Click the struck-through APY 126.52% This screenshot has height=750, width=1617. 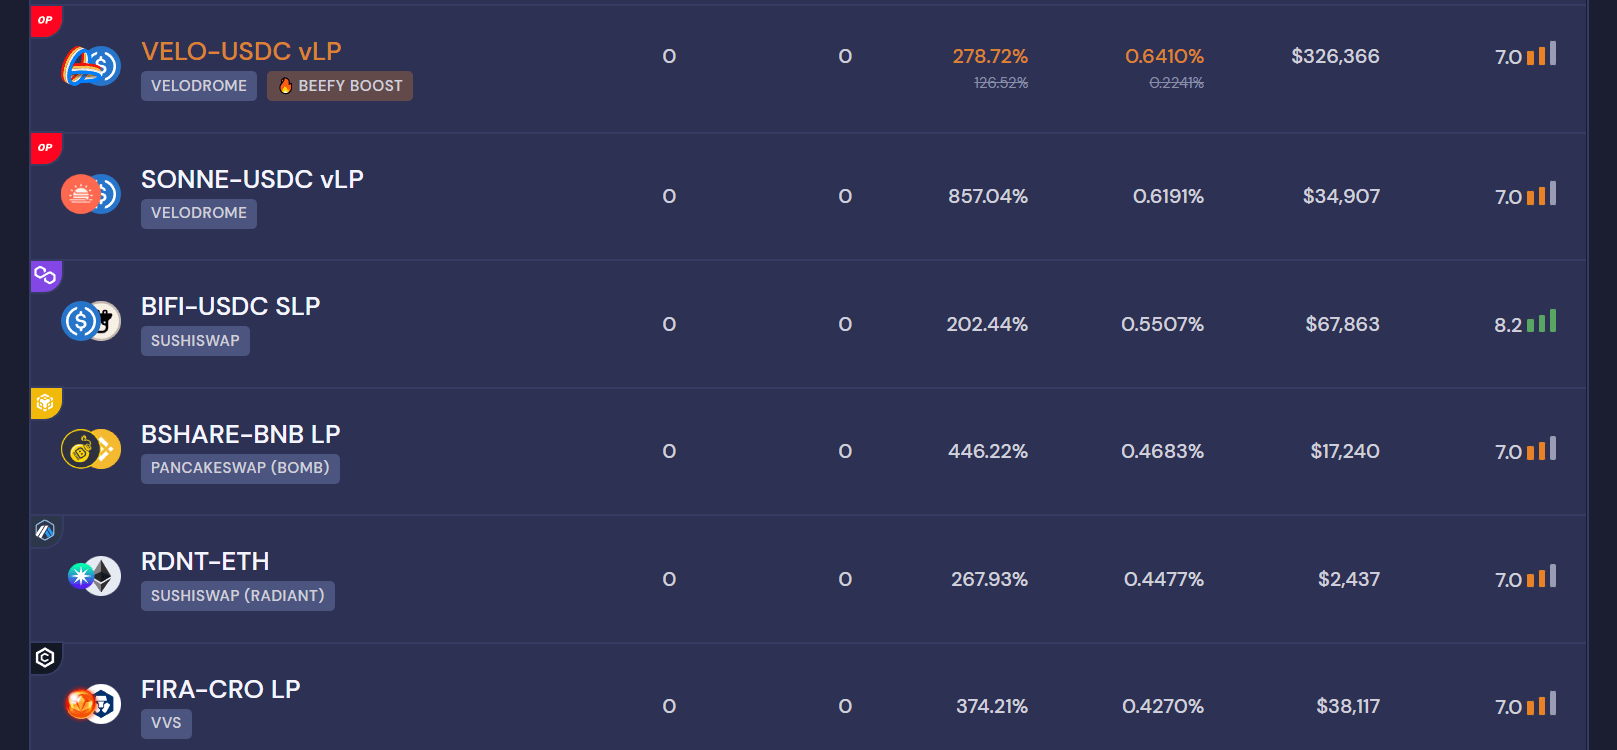click(1001, 83)
